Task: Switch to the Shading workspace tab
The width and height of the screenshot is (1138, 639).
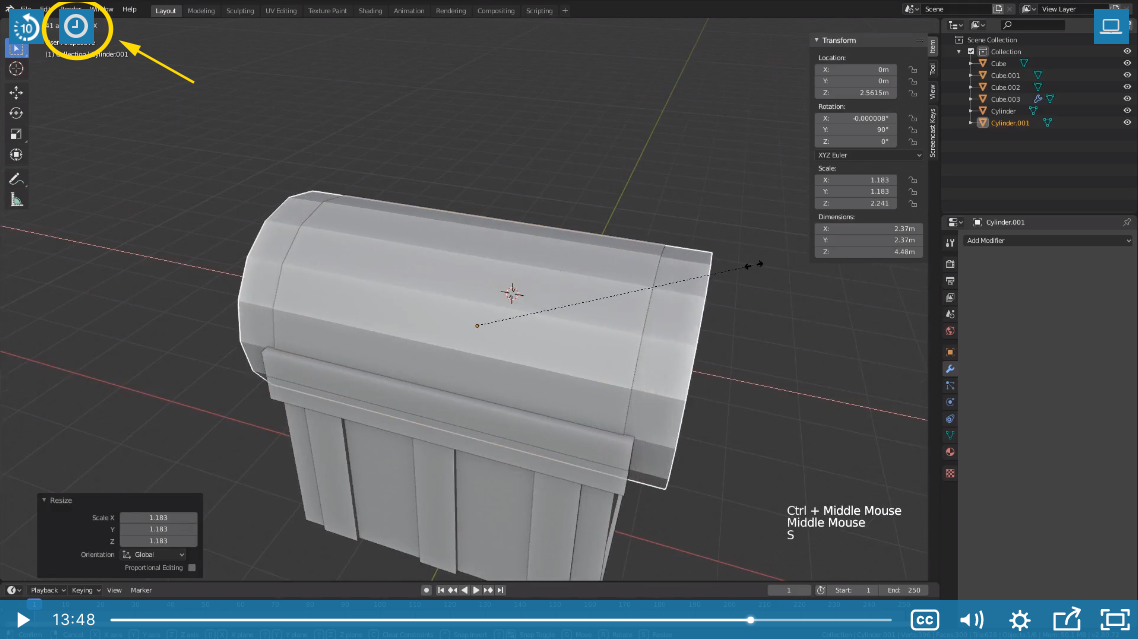Action: point(370,11)
